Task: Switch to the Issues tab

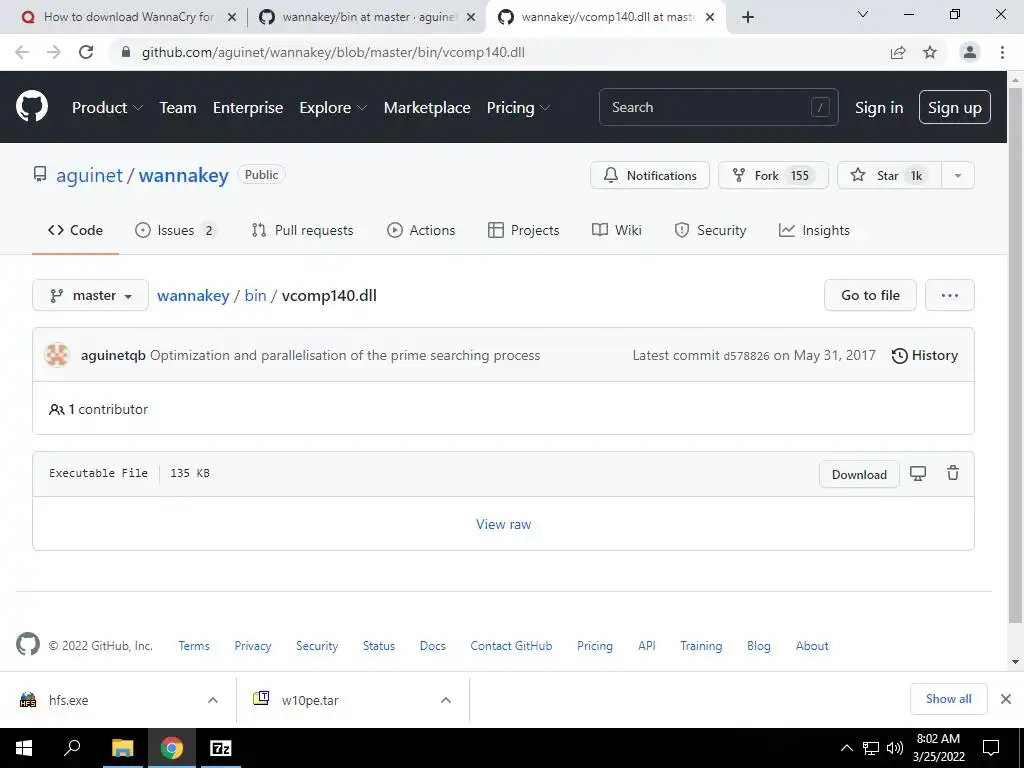Action: pos(176,230)
